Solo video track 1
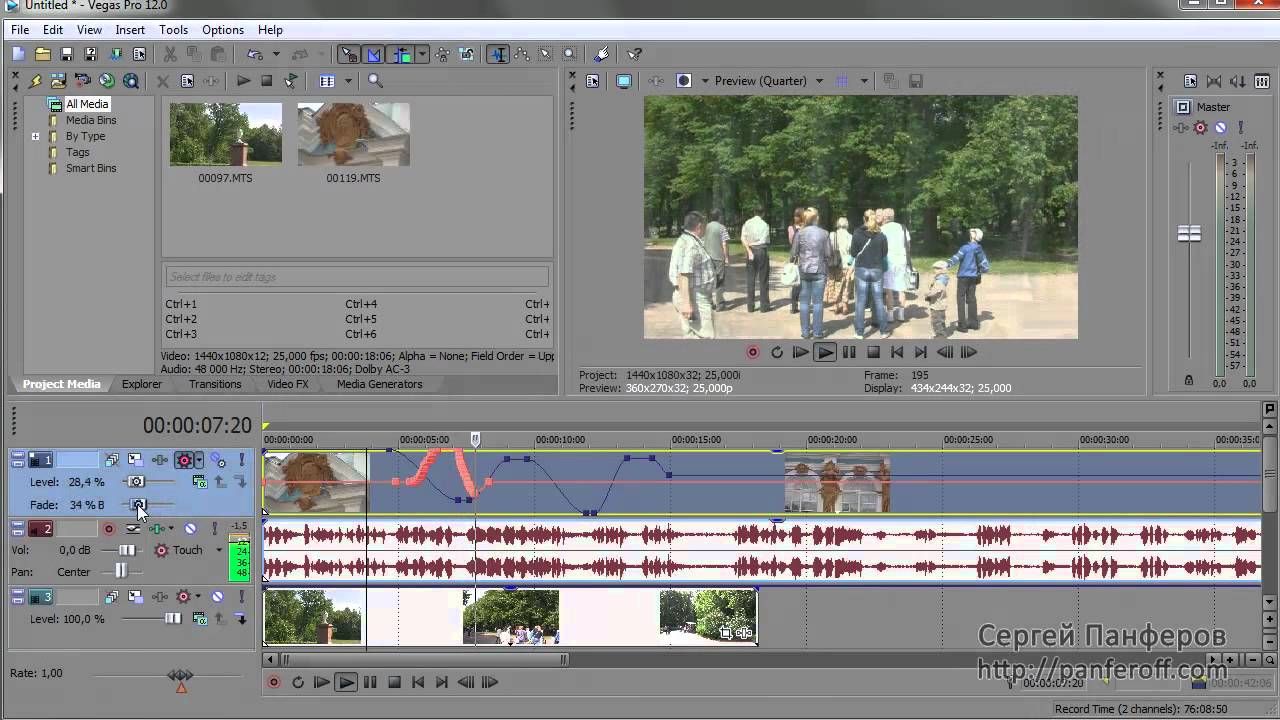This screenshot has width=1280, height=720. (241, 460)
